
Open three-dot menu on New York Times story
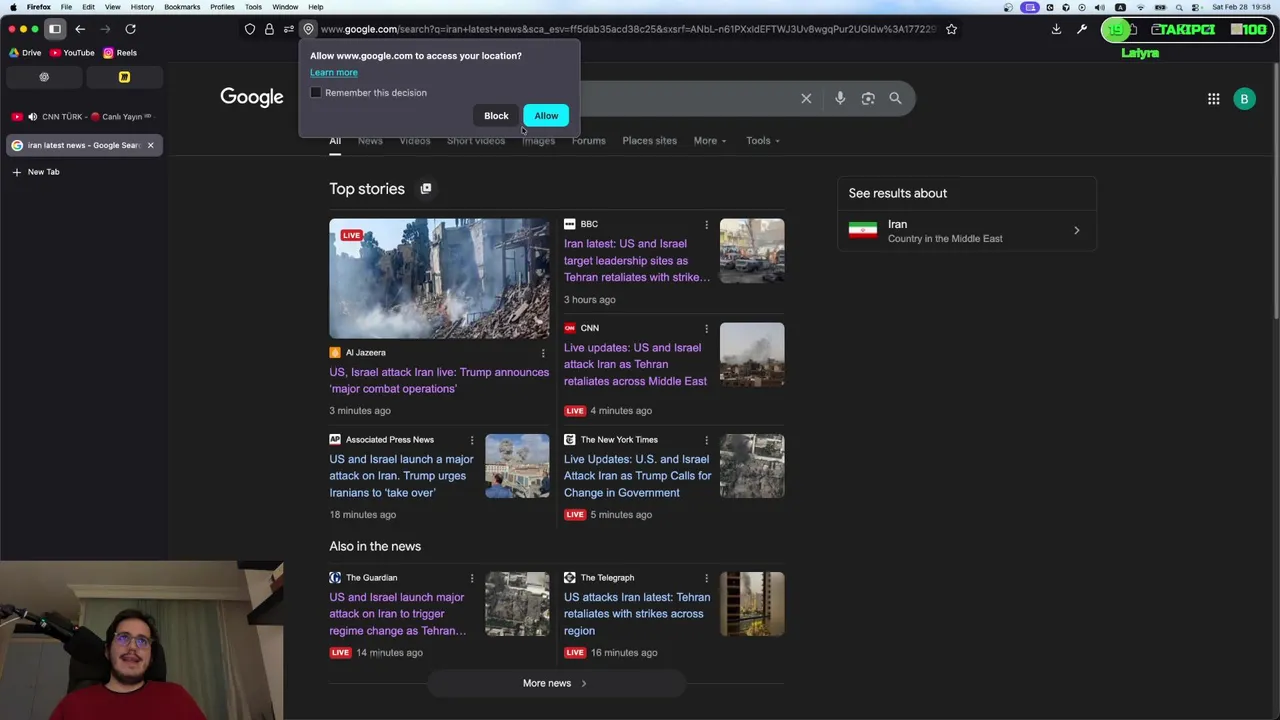706,440
